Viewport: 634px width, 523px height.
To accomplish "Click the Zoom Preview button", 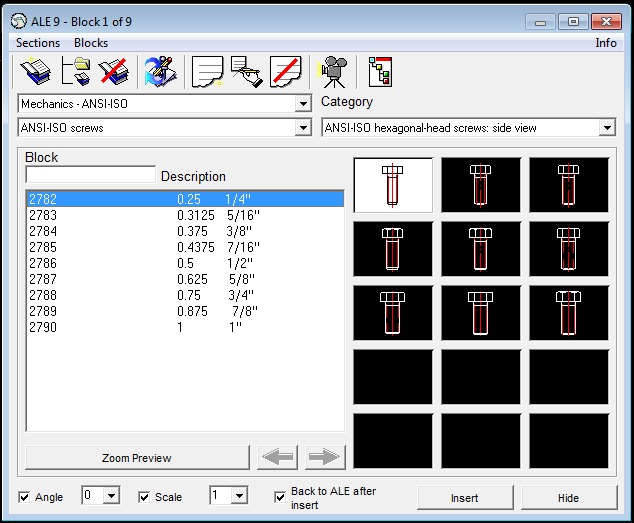I will [x=137, y=457].
